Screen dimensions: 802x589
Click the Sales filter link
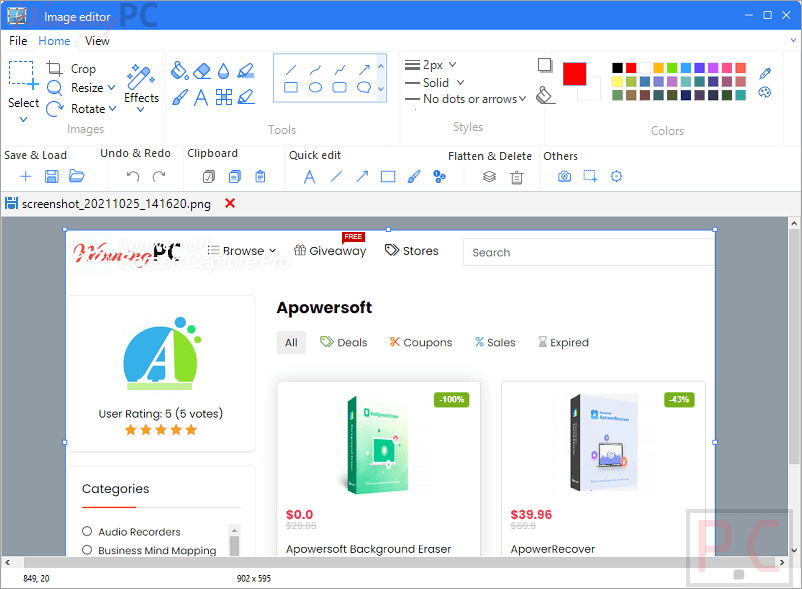[x=495, y=342]
